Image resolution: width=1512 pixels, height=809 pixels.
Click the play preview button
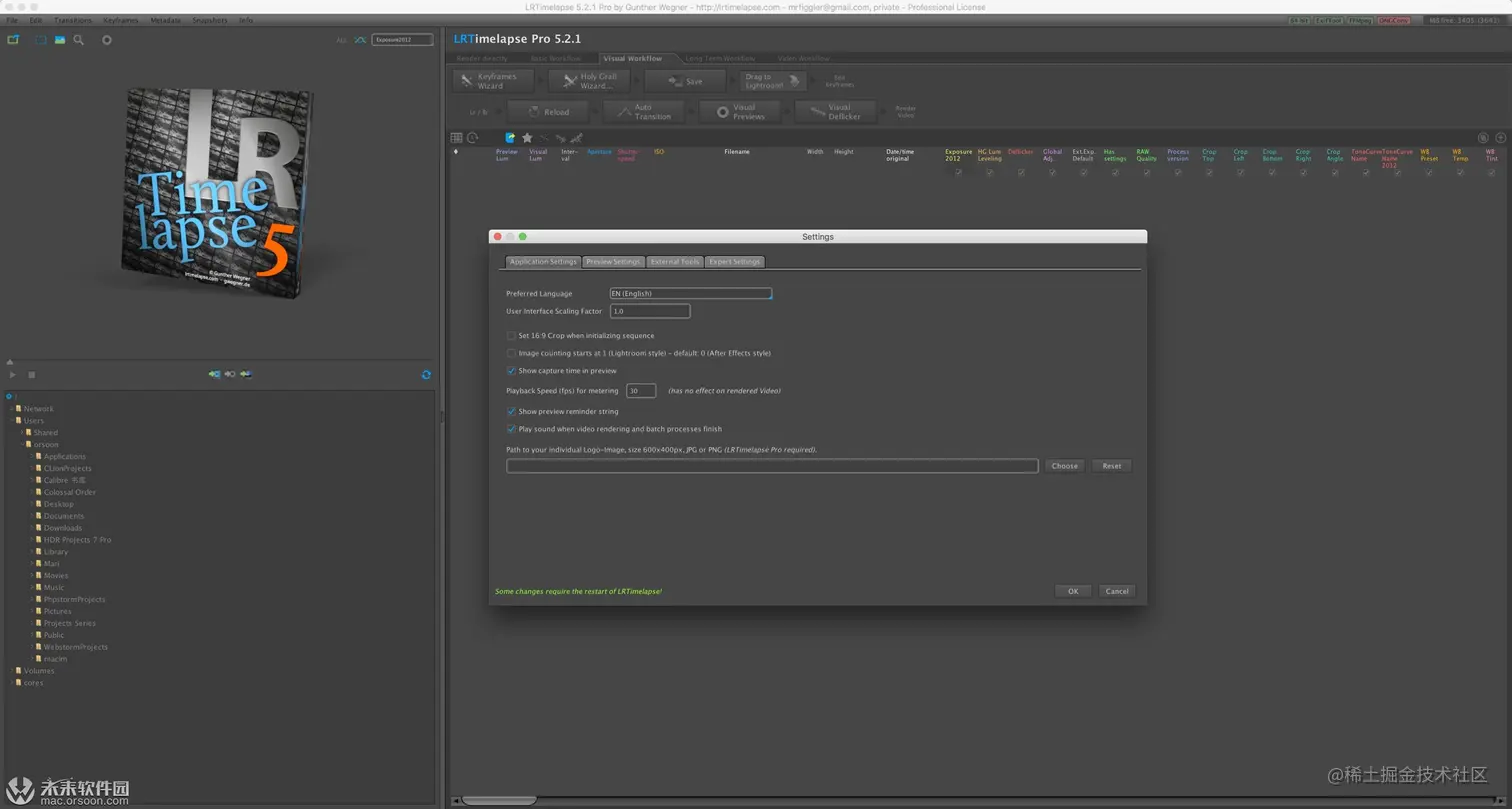(x=12, y=375)
